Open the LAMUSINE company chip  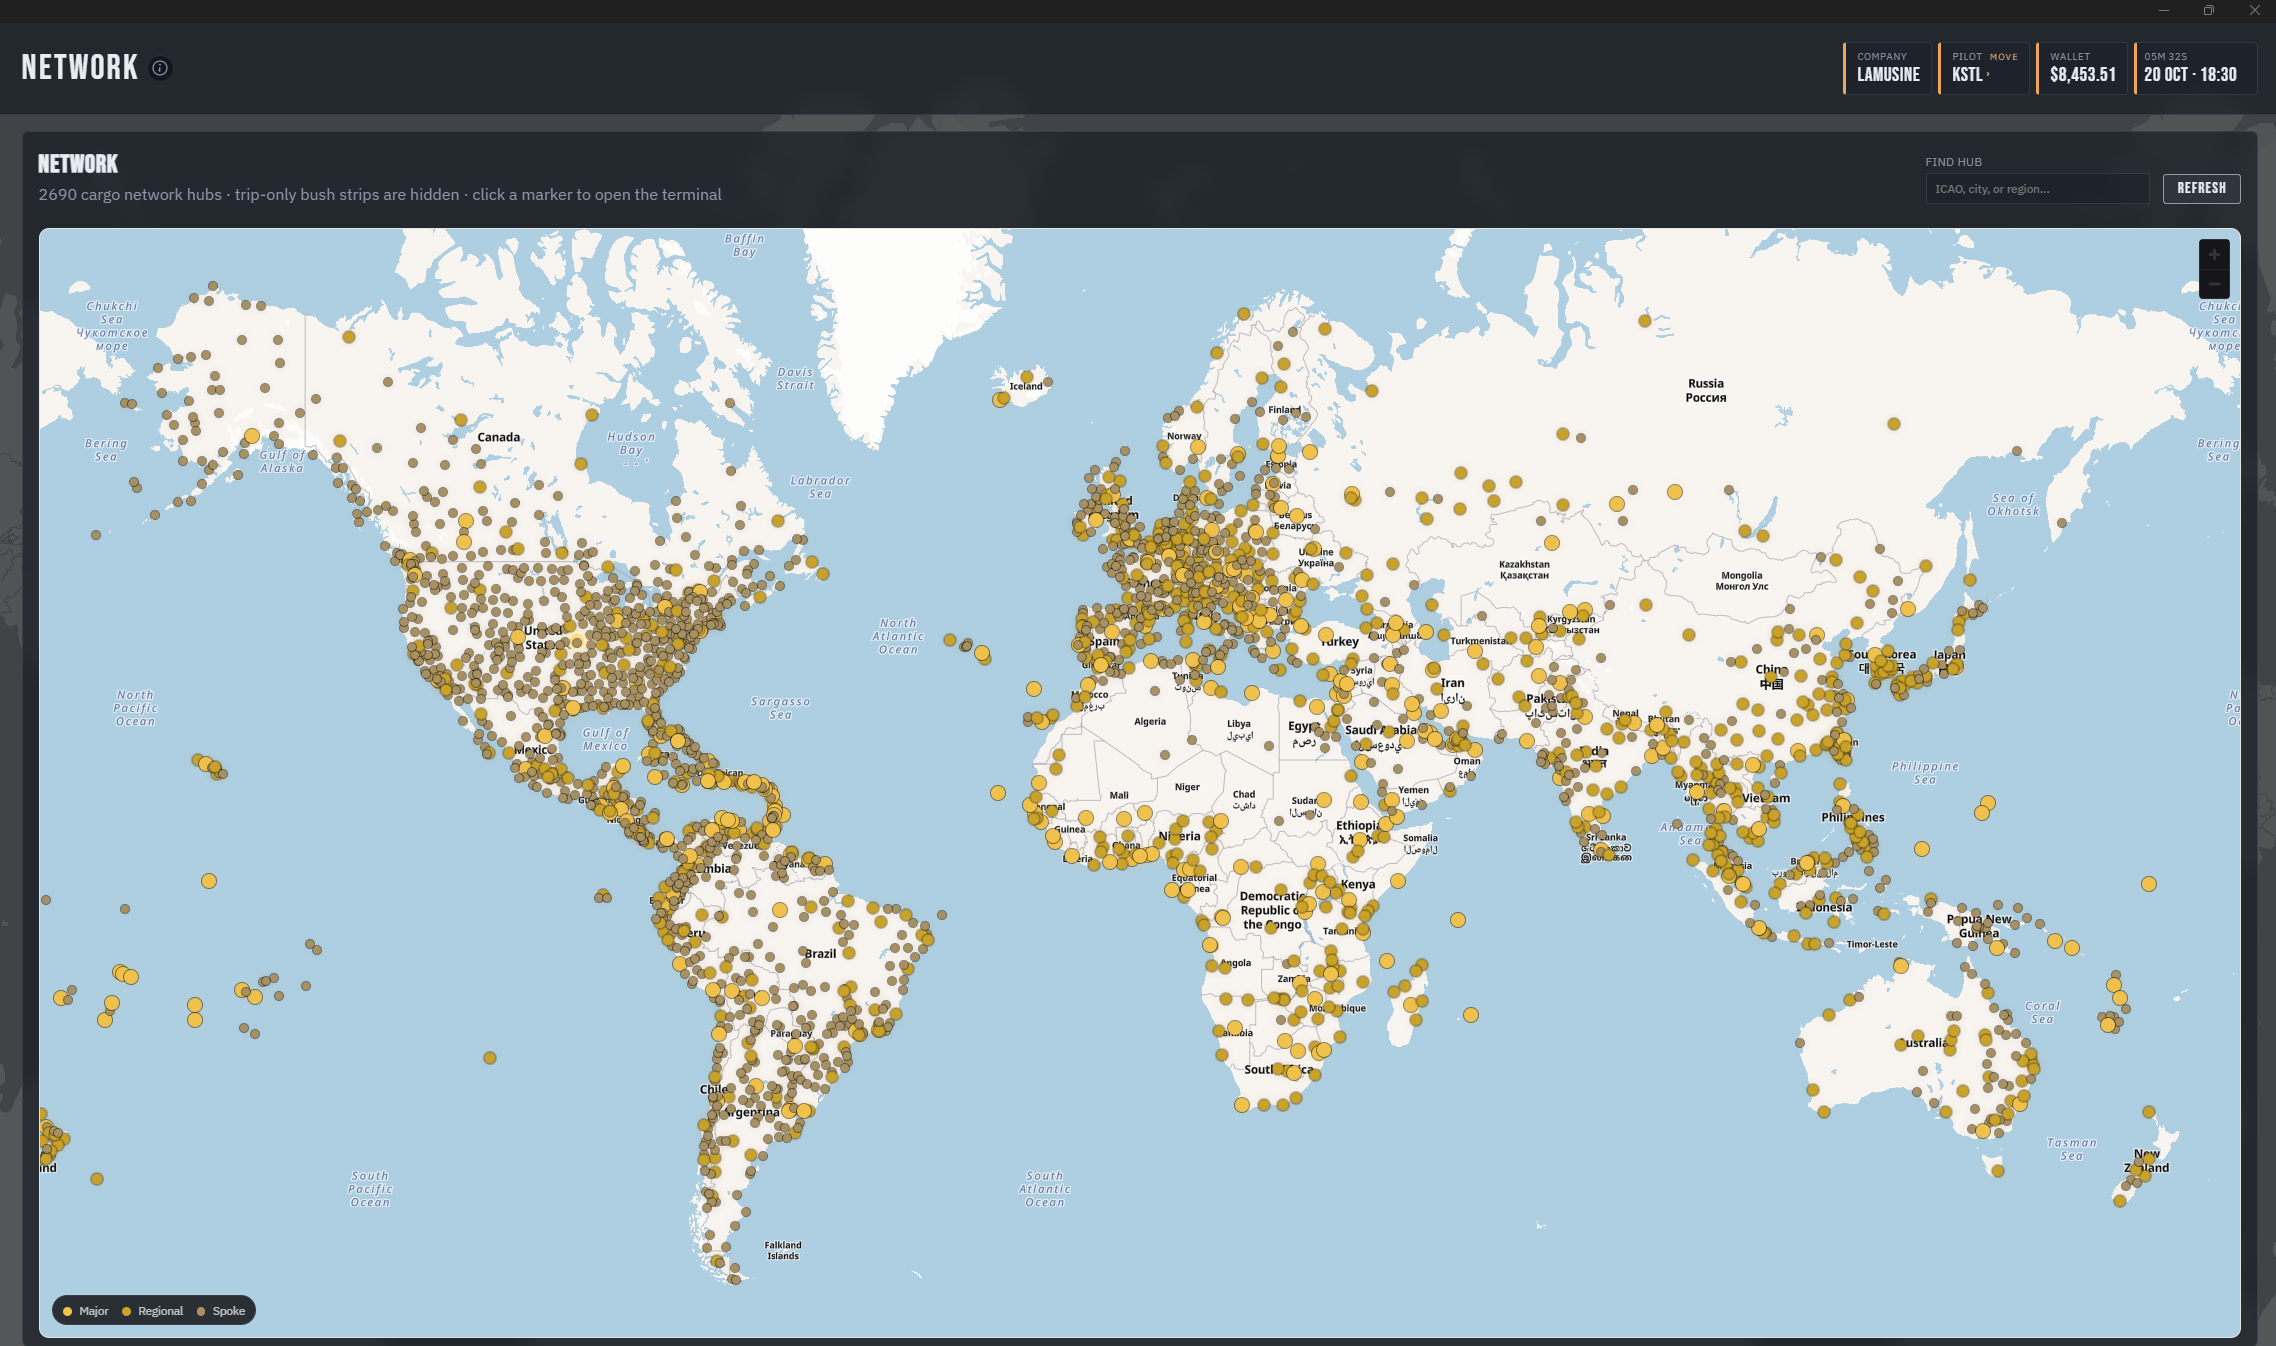click(1888, 68)
